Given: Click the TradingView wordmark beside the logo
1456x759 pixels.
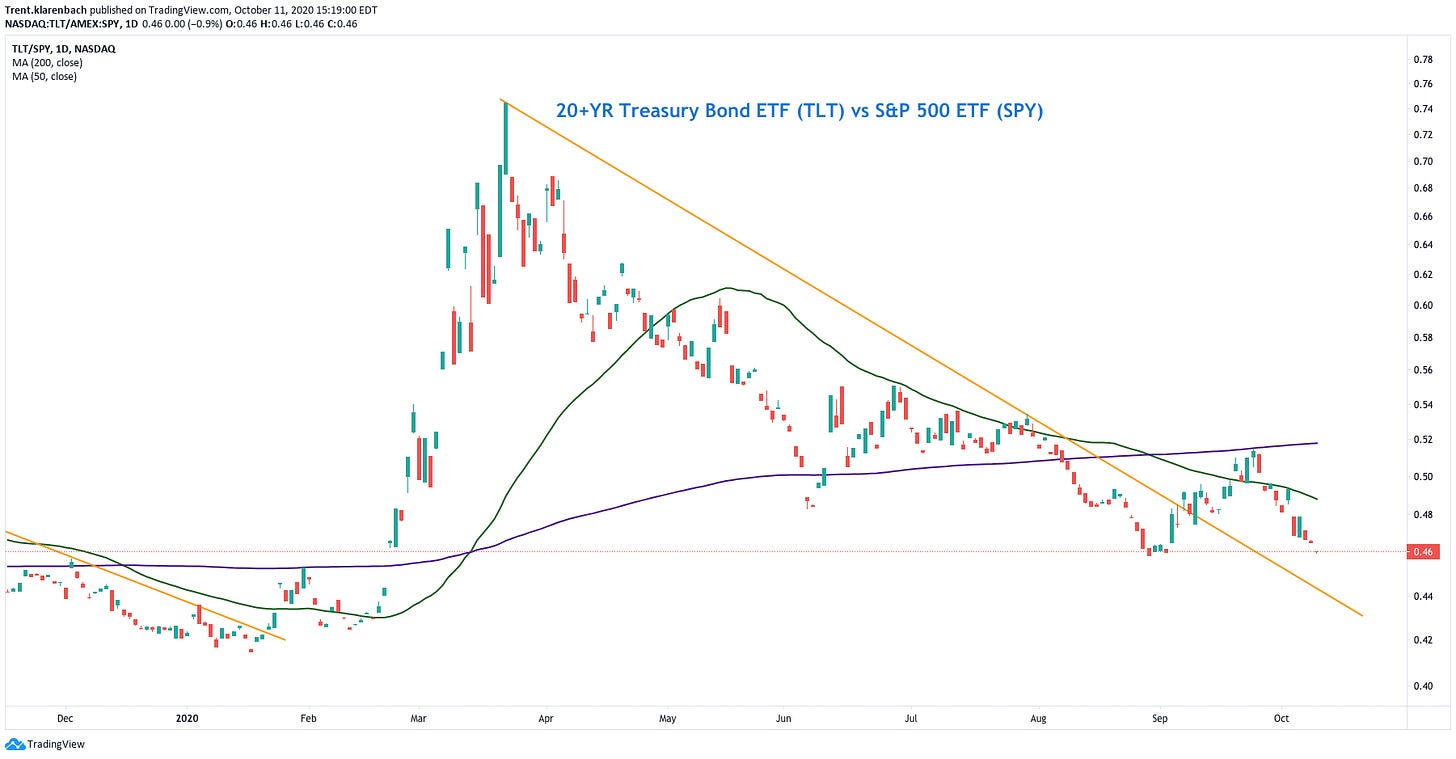Looking at the screenshot, I should tap(55, 744).
